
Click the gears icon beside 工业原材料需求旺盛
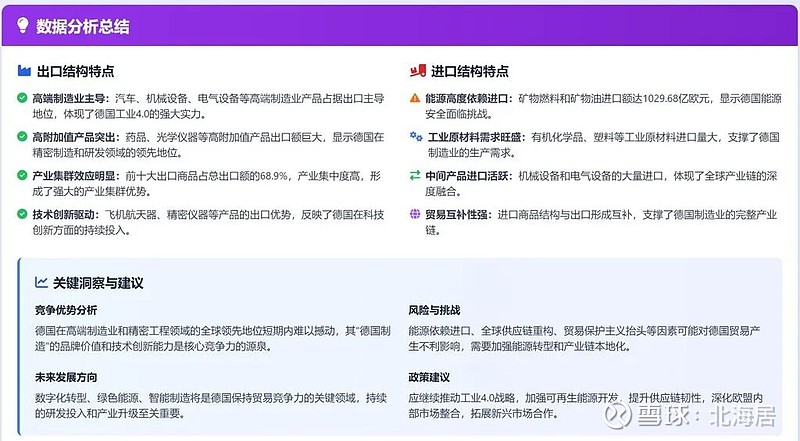click(x=416, y=136)
